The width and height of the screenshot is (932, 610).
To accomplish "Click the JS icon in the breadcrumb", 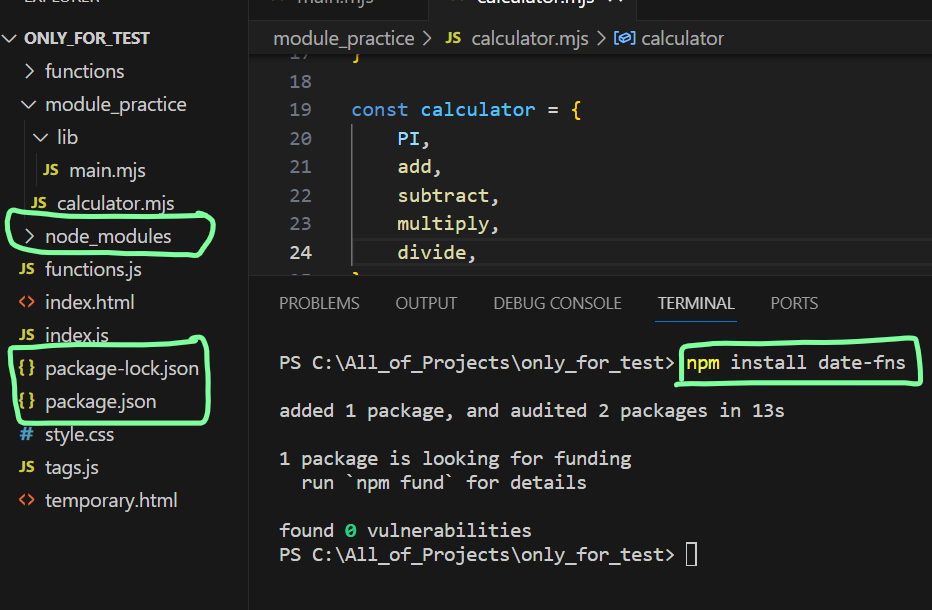I will [x=453, y=39].
